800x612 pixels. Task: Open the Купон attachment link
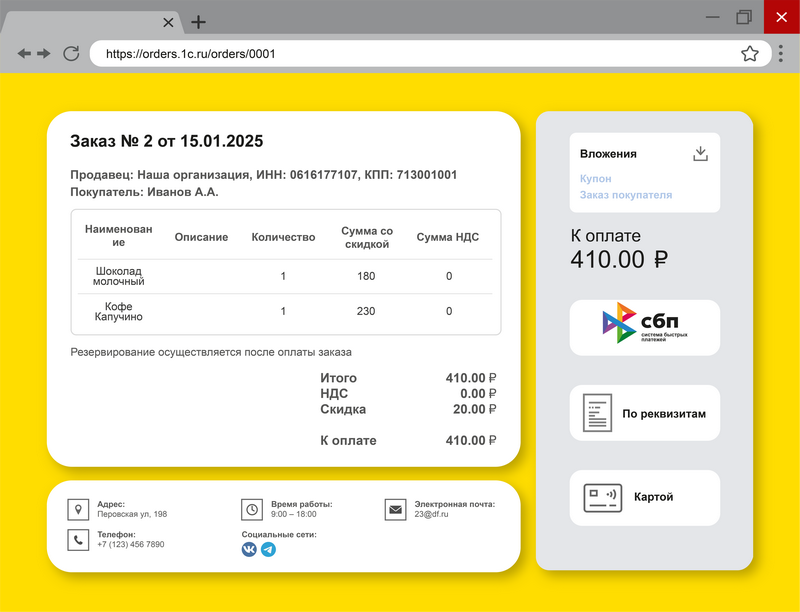(595, 178)
